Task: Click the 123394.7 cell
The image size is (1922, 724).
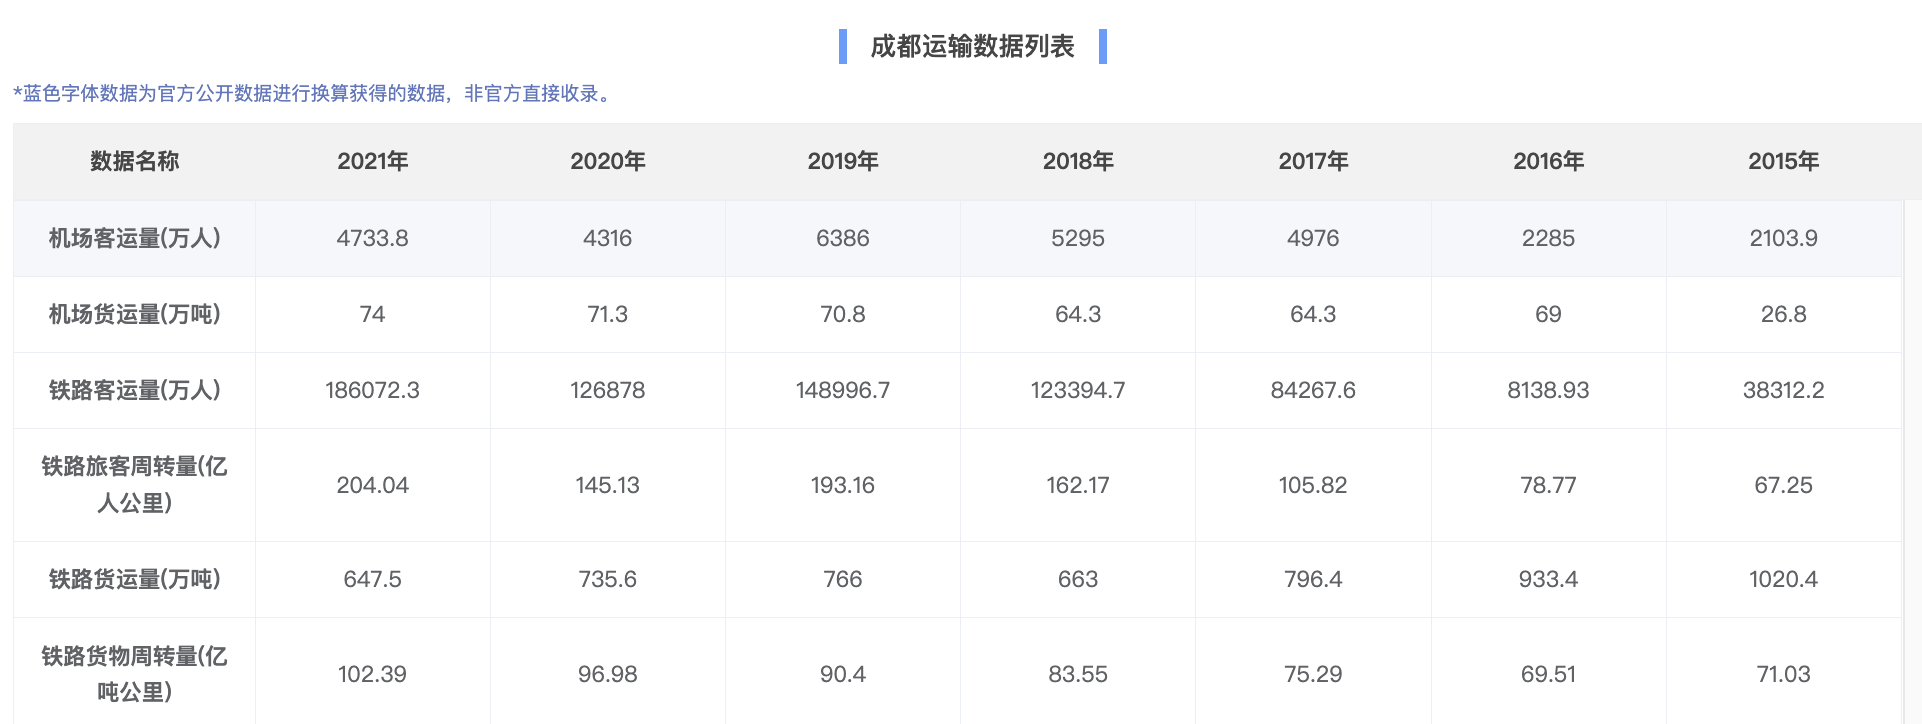Action: click(1078, 390)
